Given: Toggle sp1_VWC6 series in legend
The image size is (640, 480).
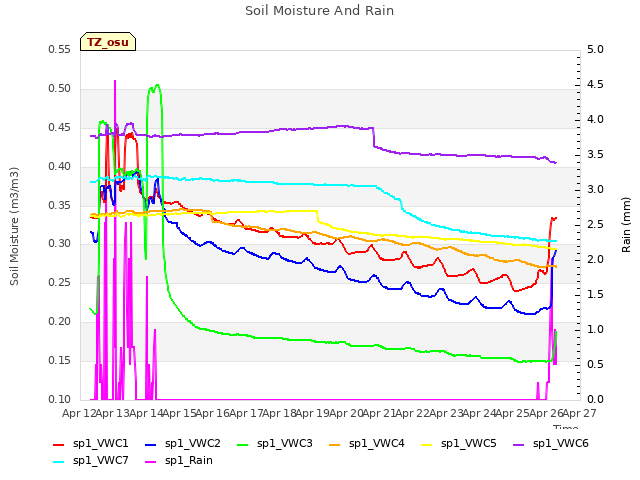Looking at the screenshot, I should coord(551,444).
